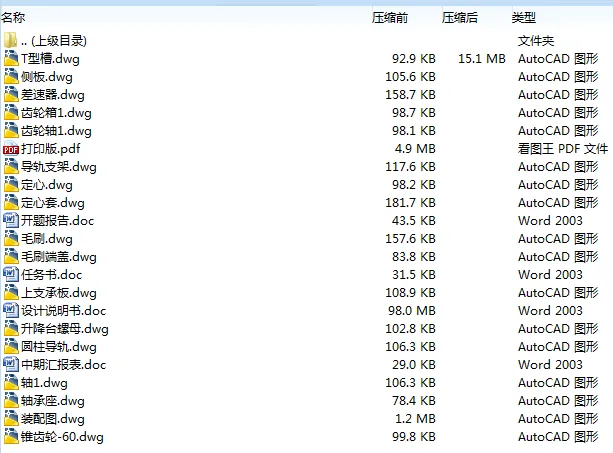Sort files by 类型 column header

pos(524,17)
